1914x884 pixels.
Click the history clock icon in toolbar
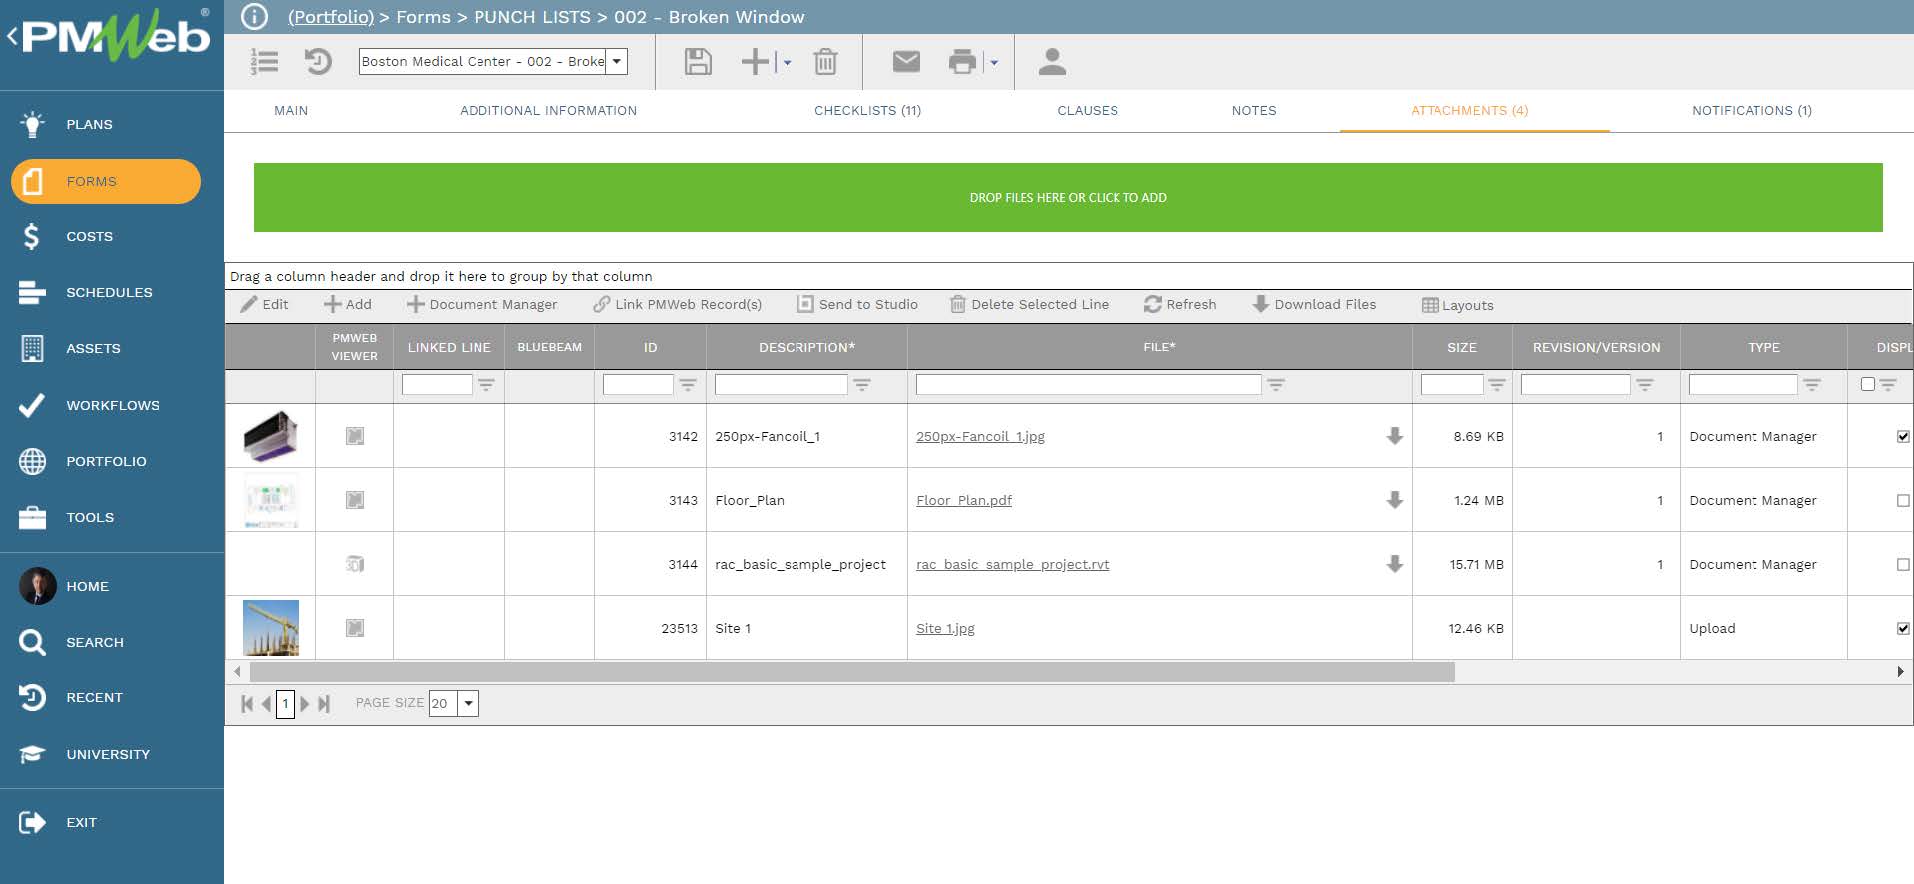318,62
